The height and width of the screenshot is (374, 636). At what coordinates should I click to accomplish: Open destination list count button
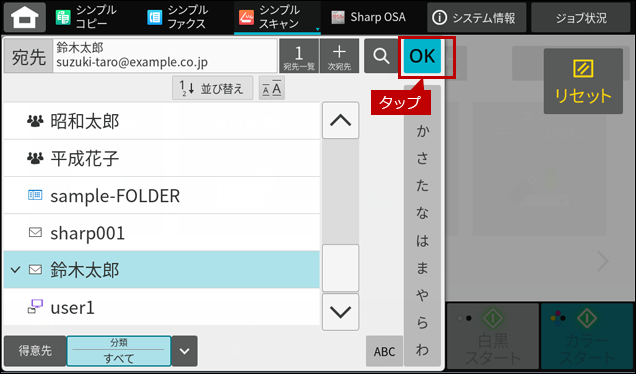[299, 56]
